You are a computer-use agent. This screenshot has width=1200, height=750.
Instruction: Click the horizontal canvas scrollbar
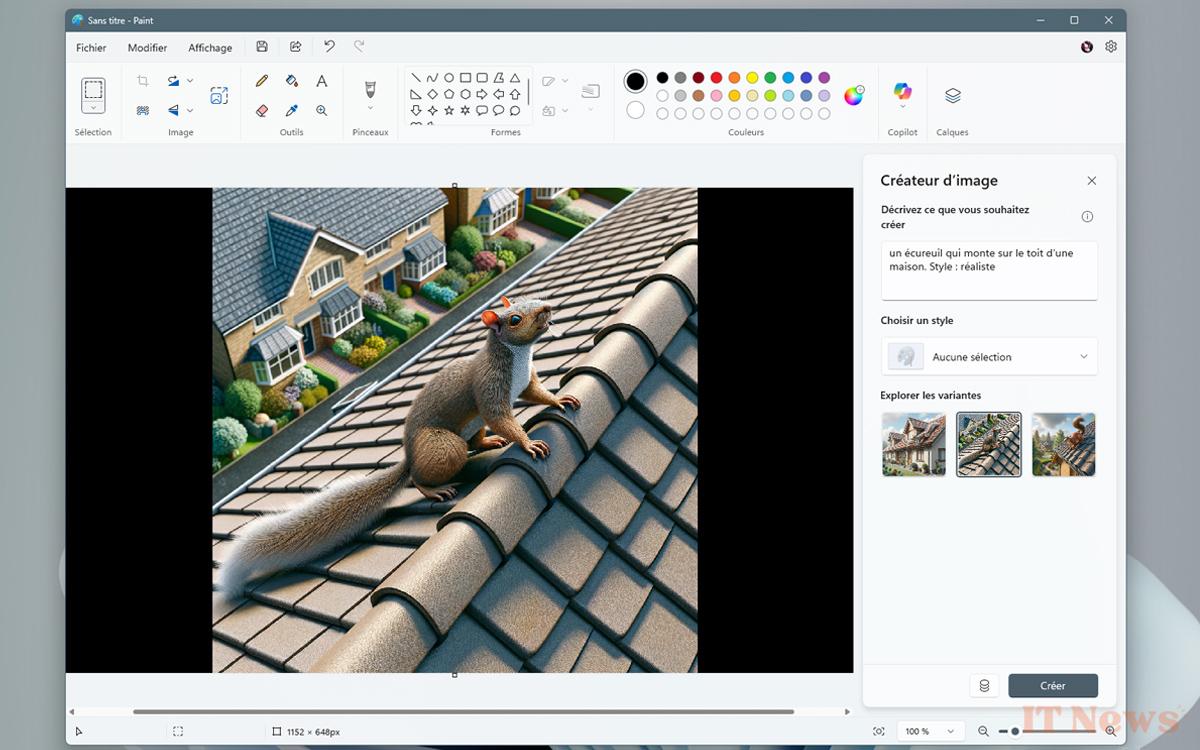(x=463, y=712)
